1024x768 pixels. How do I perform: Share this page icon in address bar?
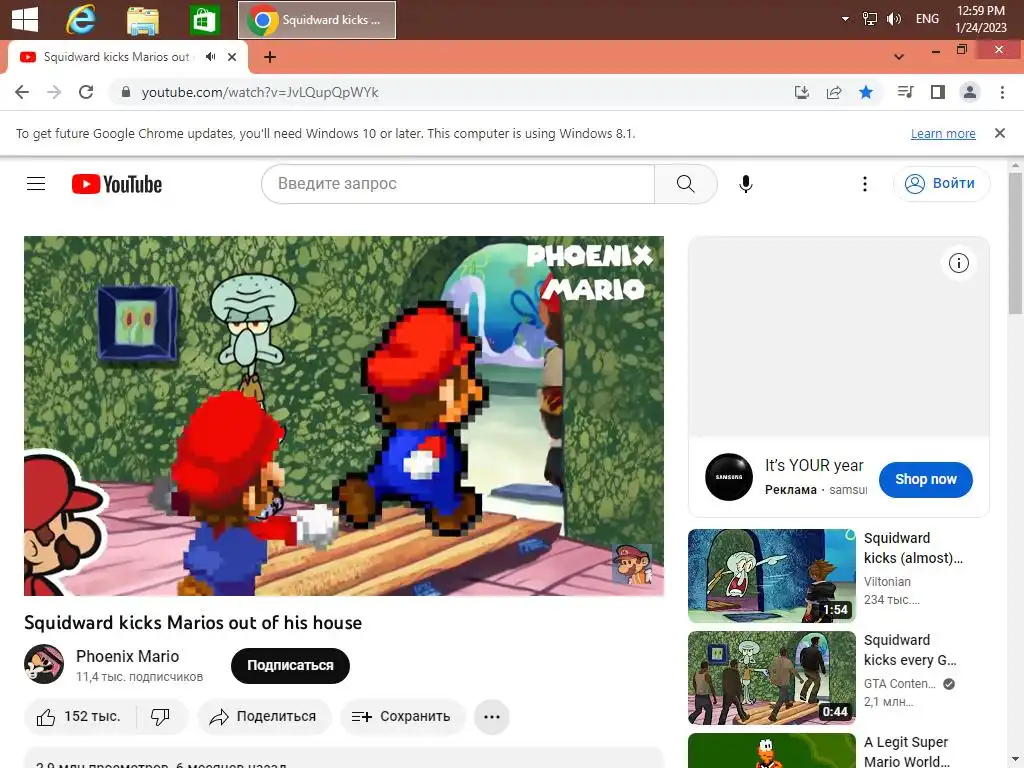pyautogui.click(x=834, y=92)
